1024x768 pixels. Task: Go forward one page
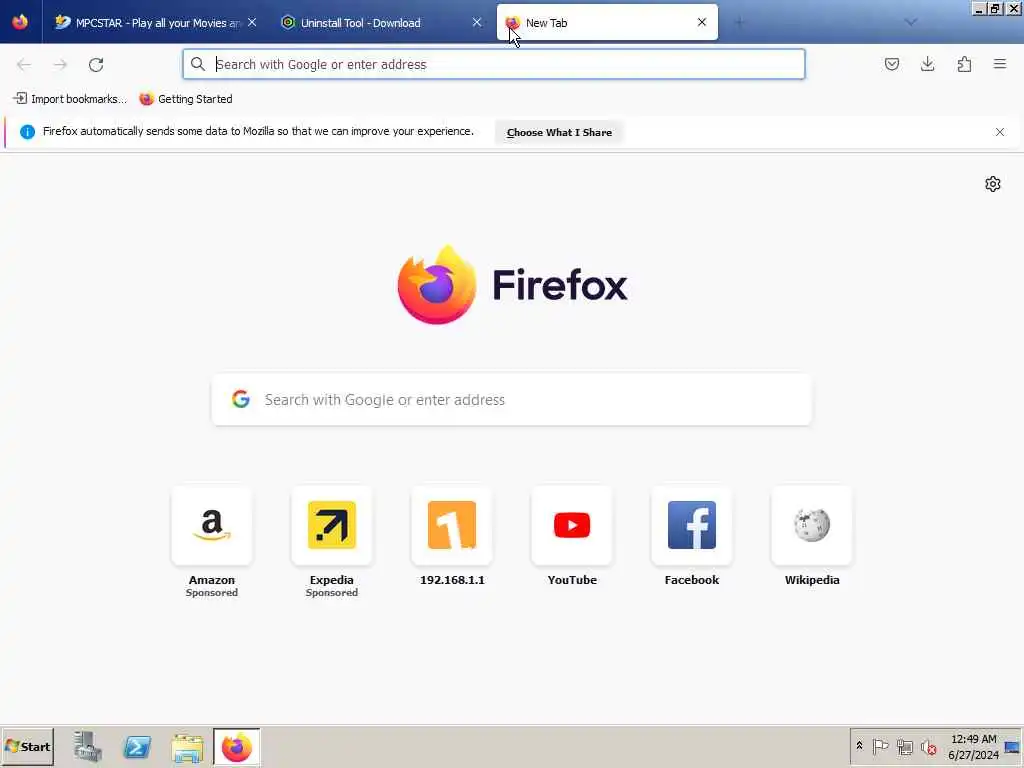[x=60, y=65]
